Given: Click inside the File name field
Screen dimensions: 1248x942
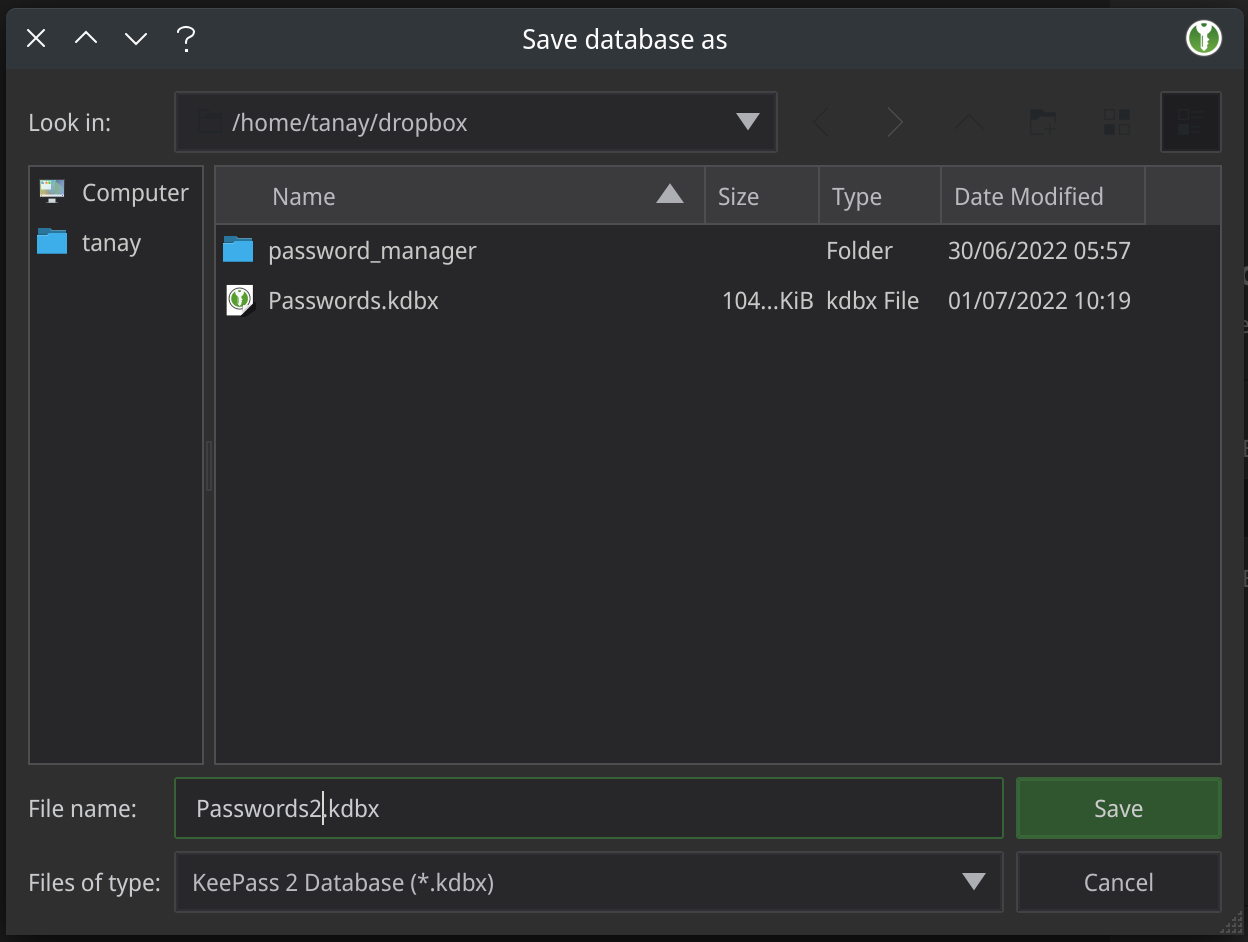Looking at the screenshot, I should click(588, 808).
